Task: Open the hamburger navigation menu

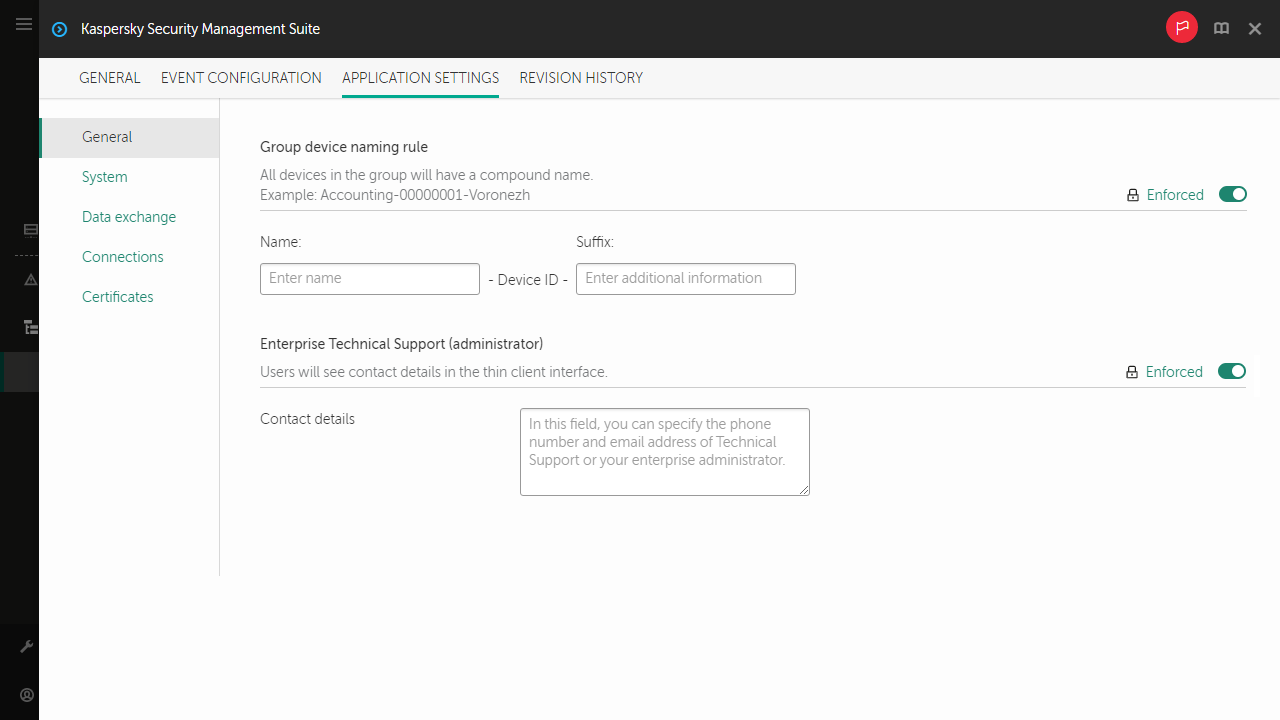Action: coord(24,25)
